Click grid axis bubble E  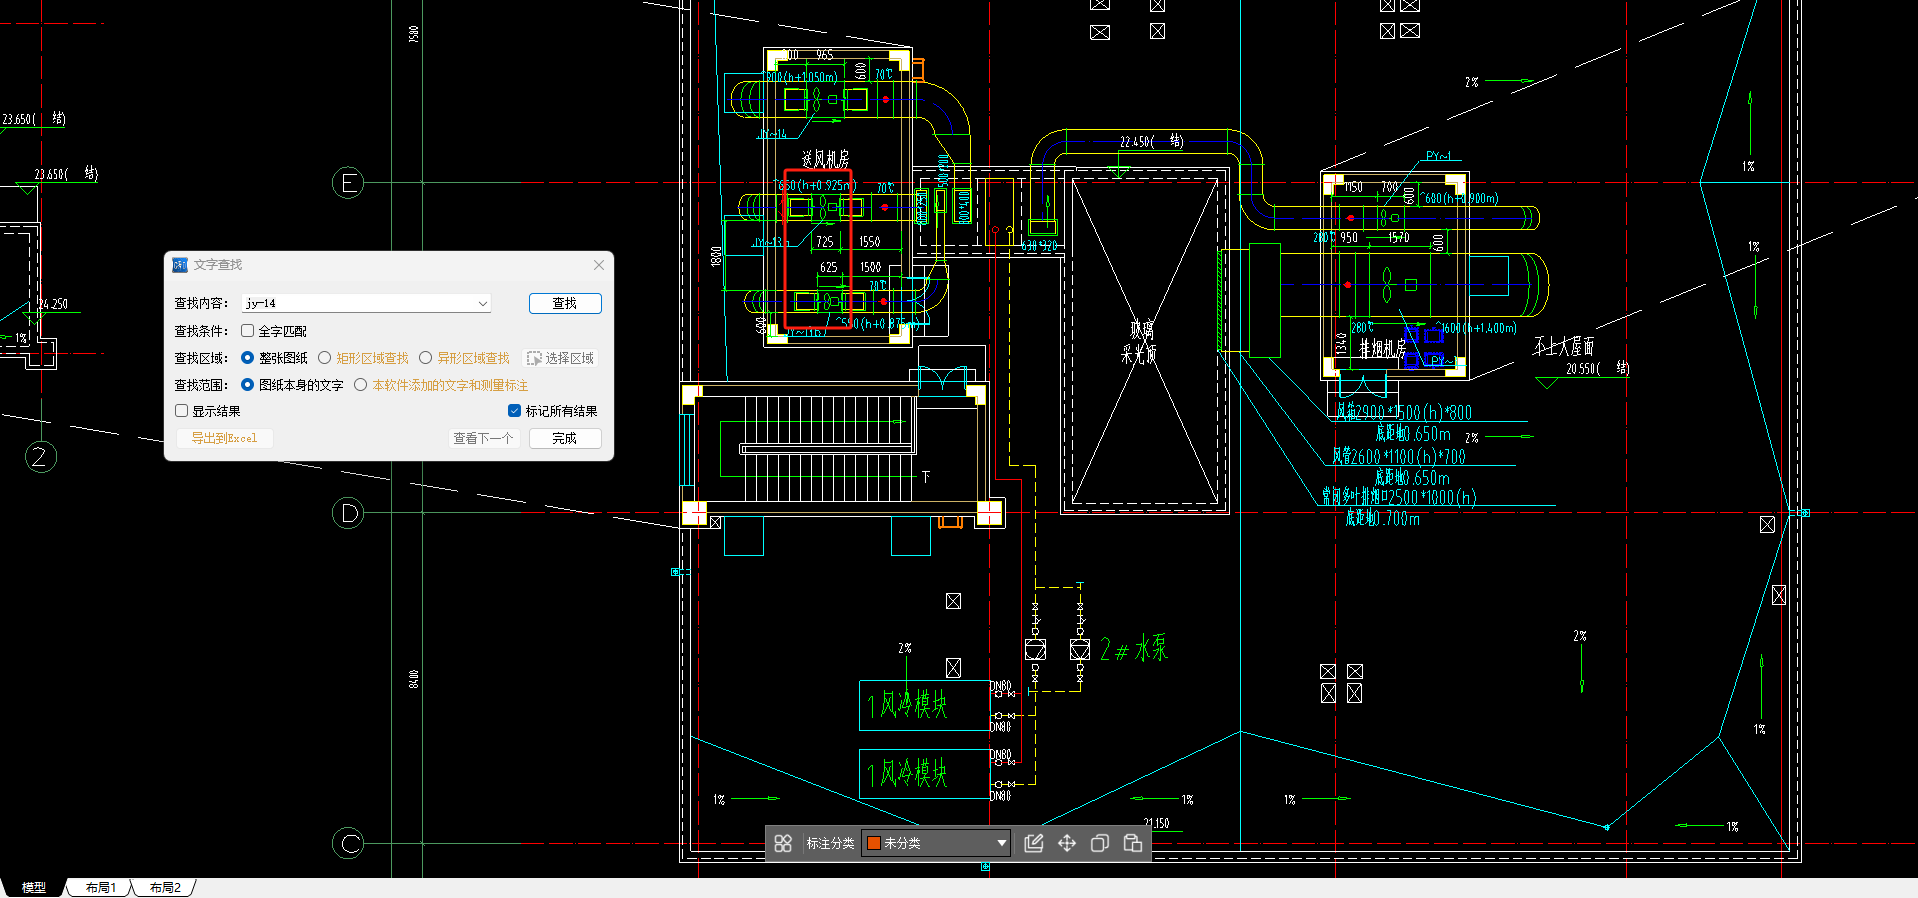pyautogui.click(x=348, y=183)
